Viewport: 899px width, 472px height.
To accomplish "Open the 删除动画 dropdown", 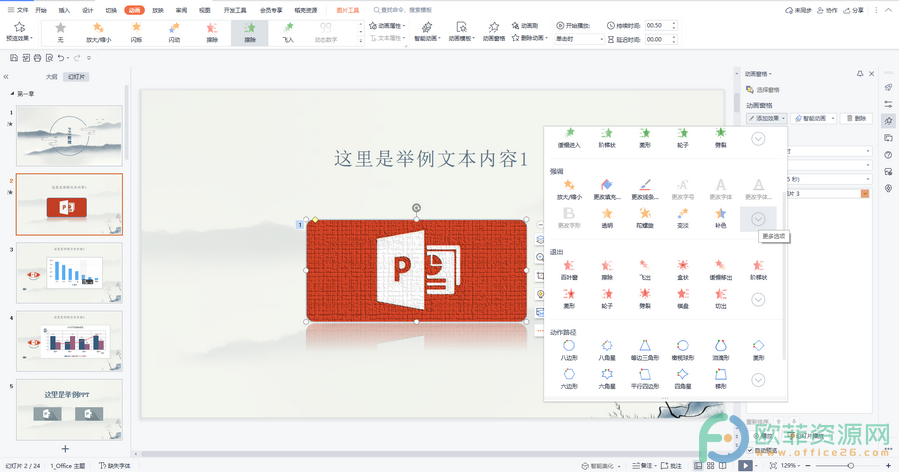I will pos(530,38).
